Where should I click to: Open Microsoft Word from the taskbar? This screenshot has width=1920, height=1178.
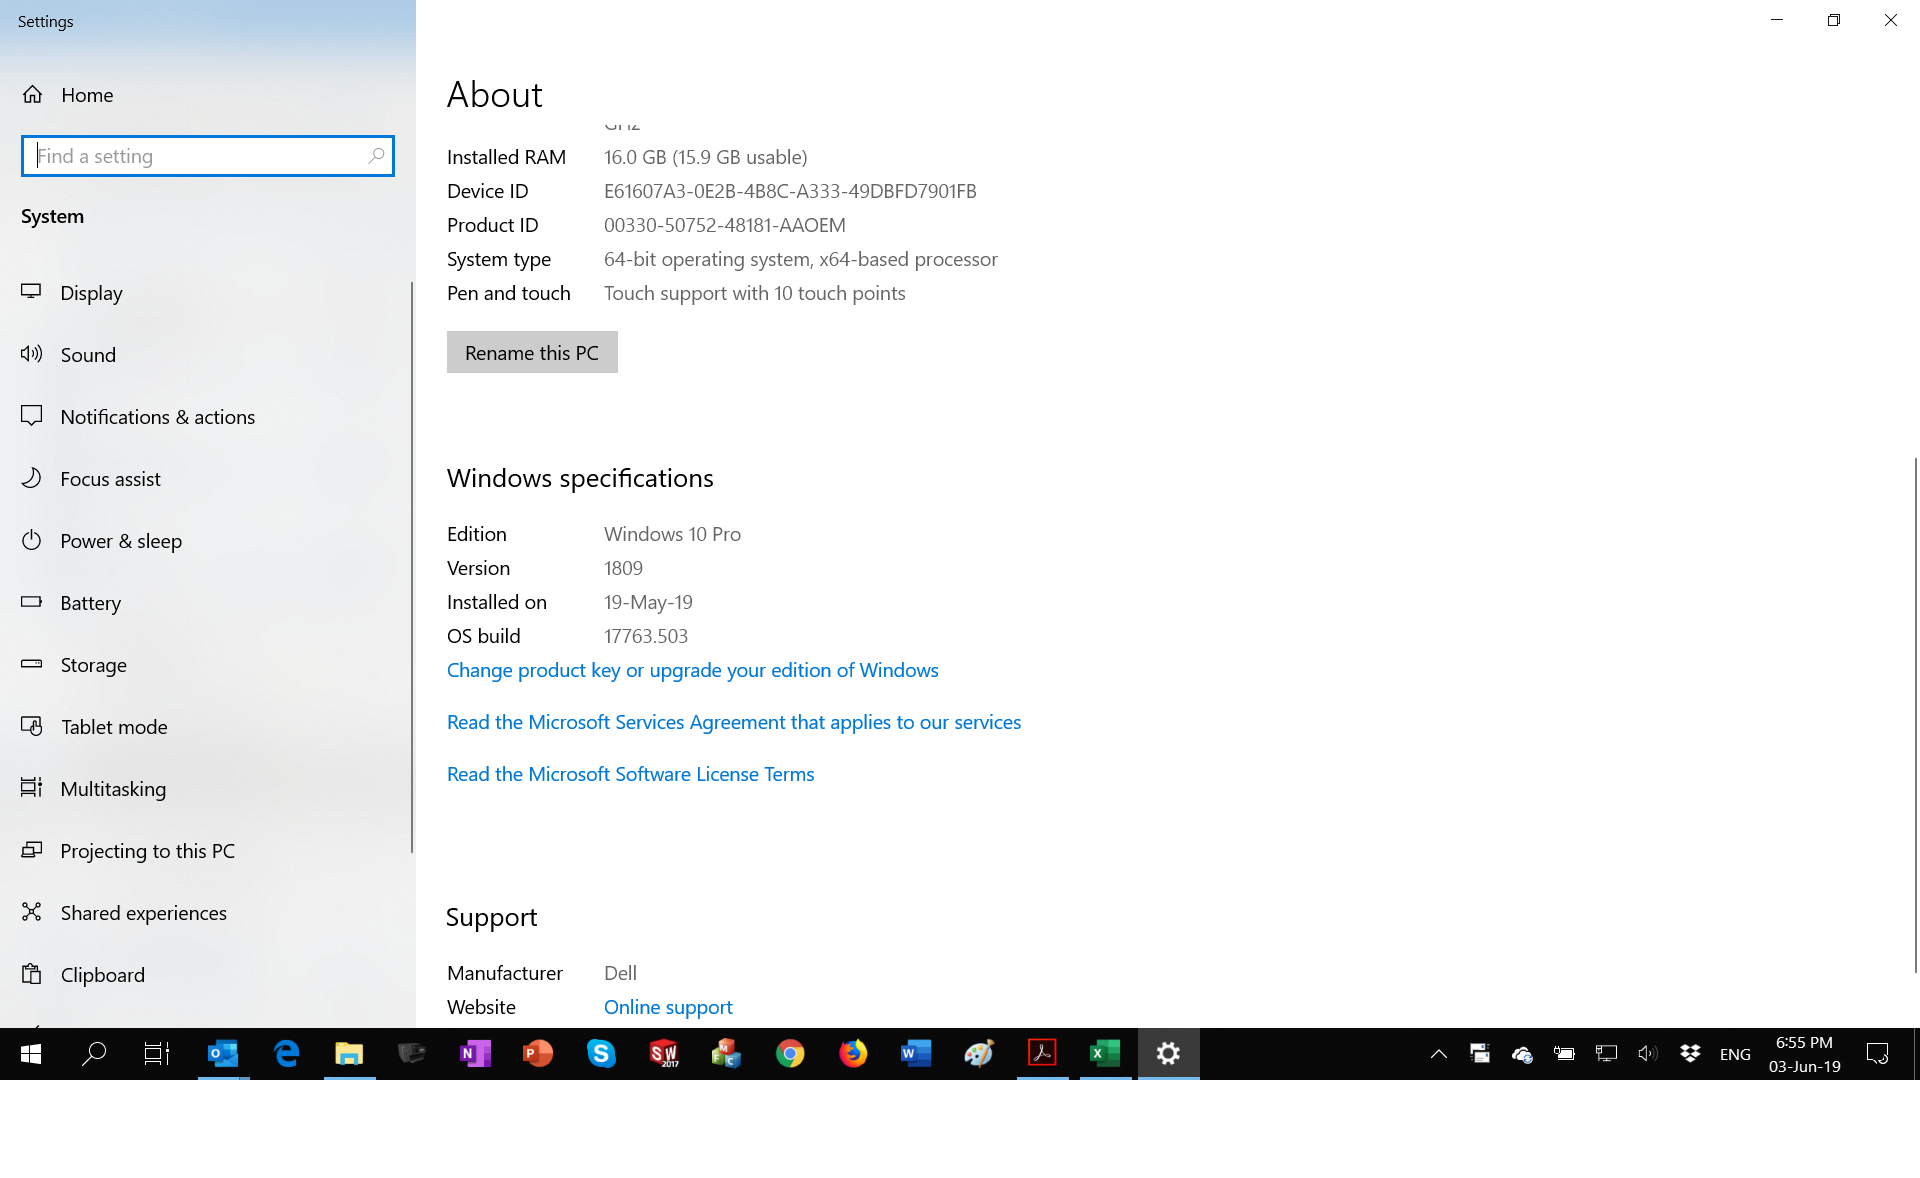916,1053
